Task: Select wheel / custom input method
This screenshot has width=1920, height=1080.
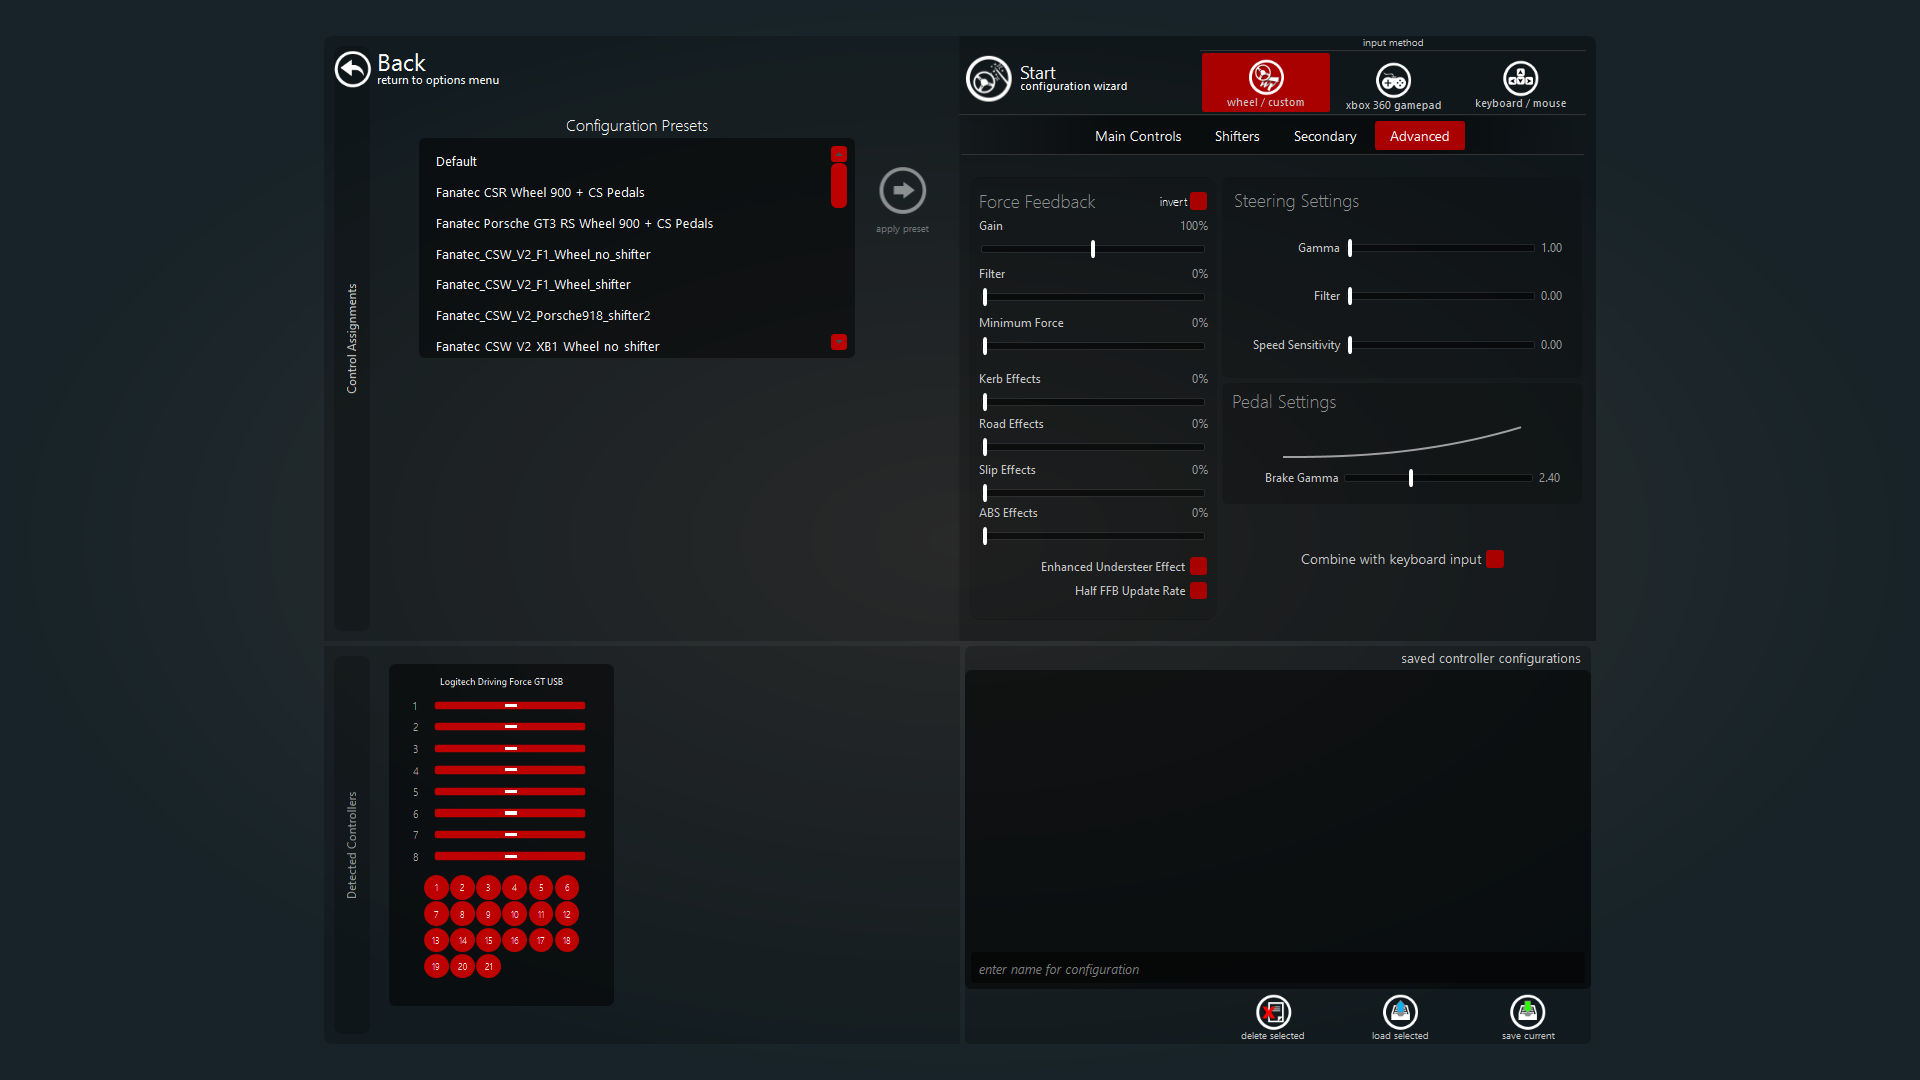Action: 1265,82
